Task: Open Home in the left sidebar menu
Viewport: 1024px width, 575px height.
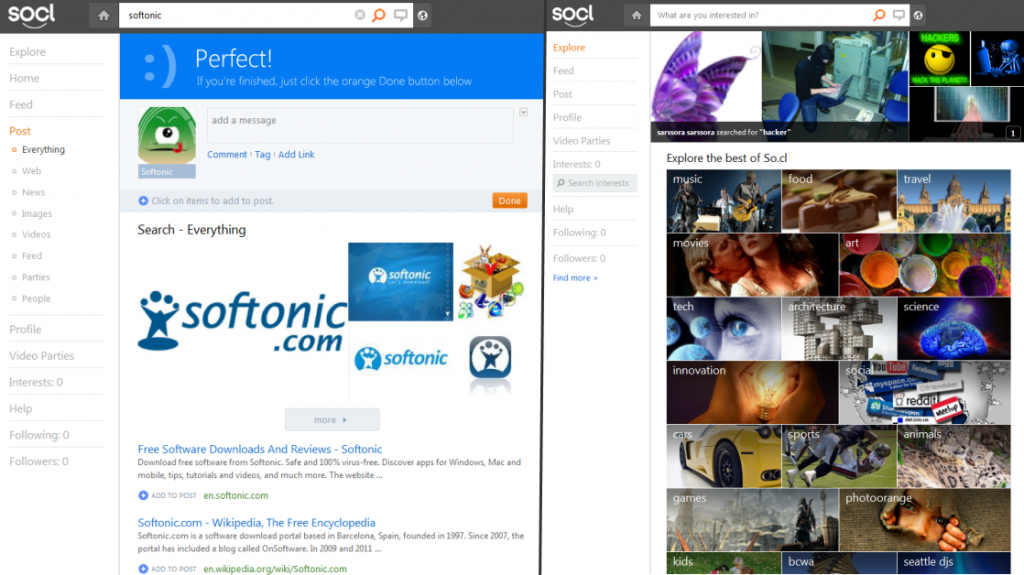Action: pyautogui.click(x=24, y=78)
